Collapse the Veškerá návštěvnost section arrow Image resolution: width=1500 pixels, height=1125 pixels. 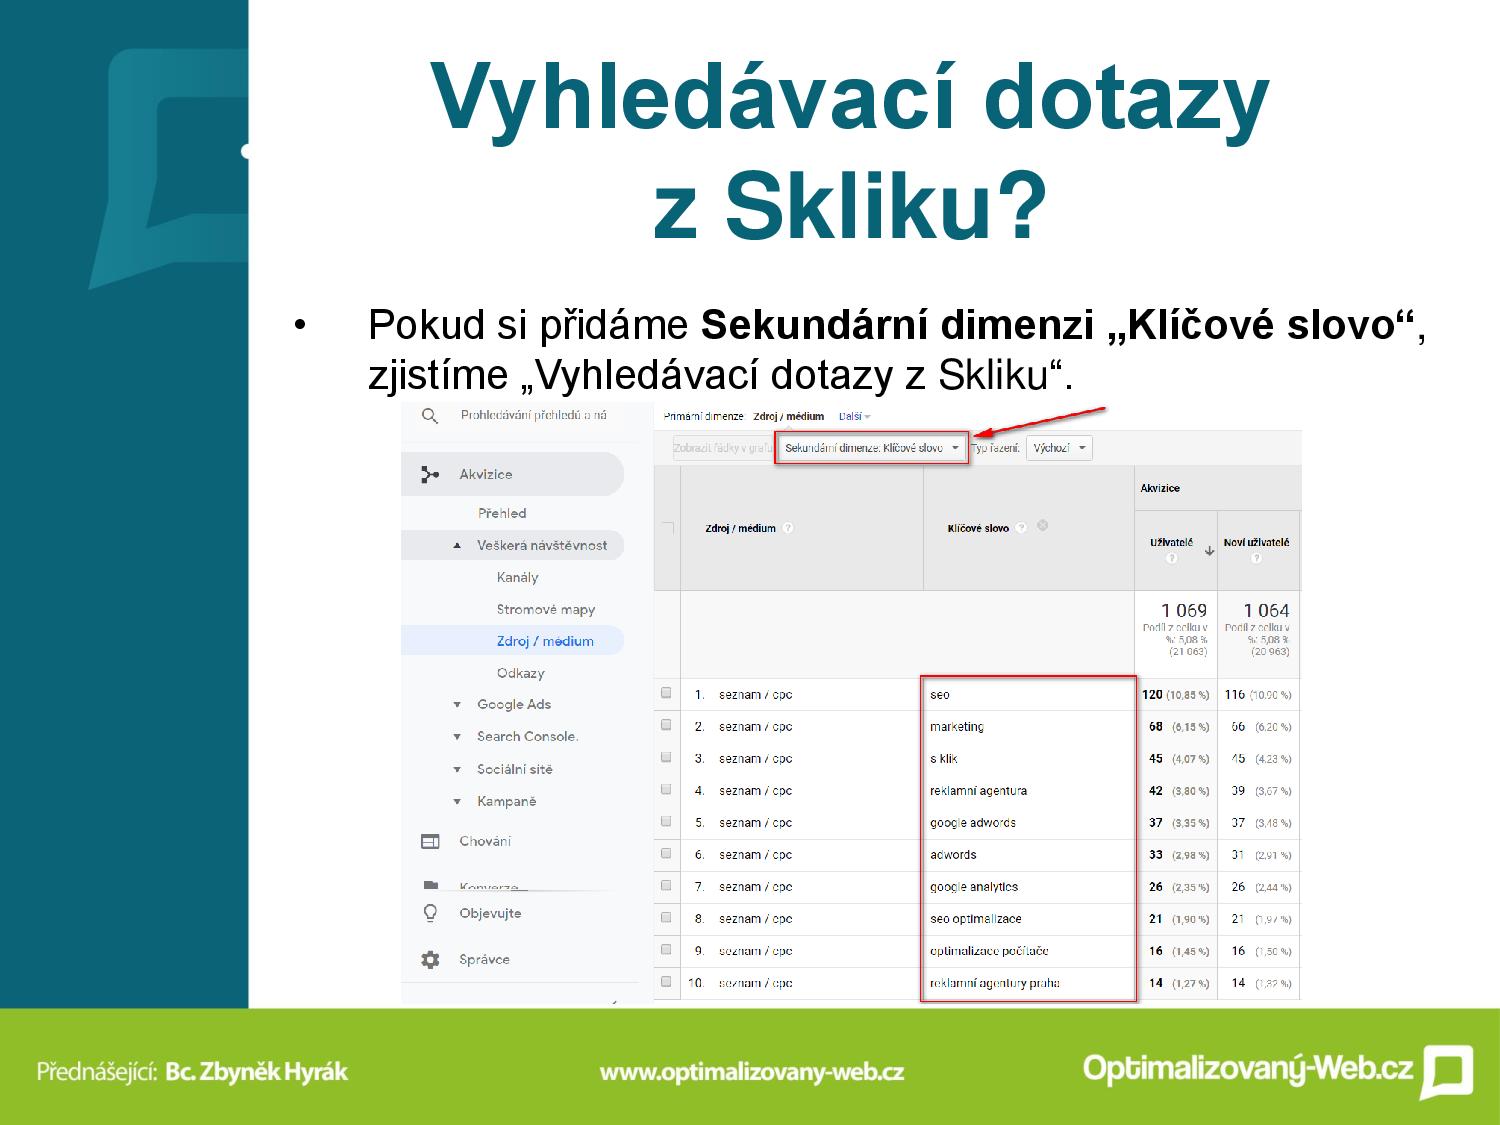pyautogui.click(x=457, y=545)
